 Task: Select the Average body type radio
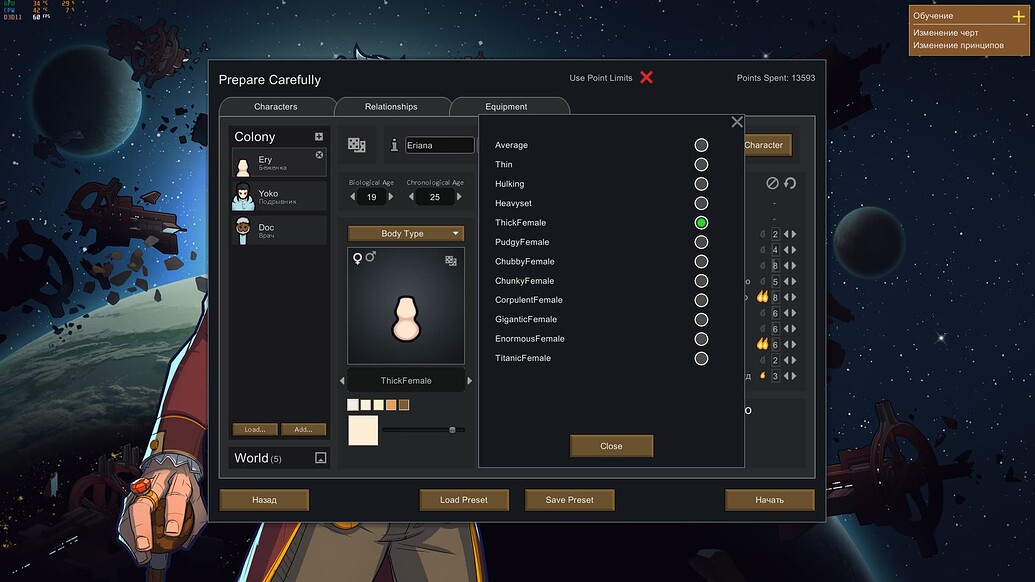[x=701, y=145]
